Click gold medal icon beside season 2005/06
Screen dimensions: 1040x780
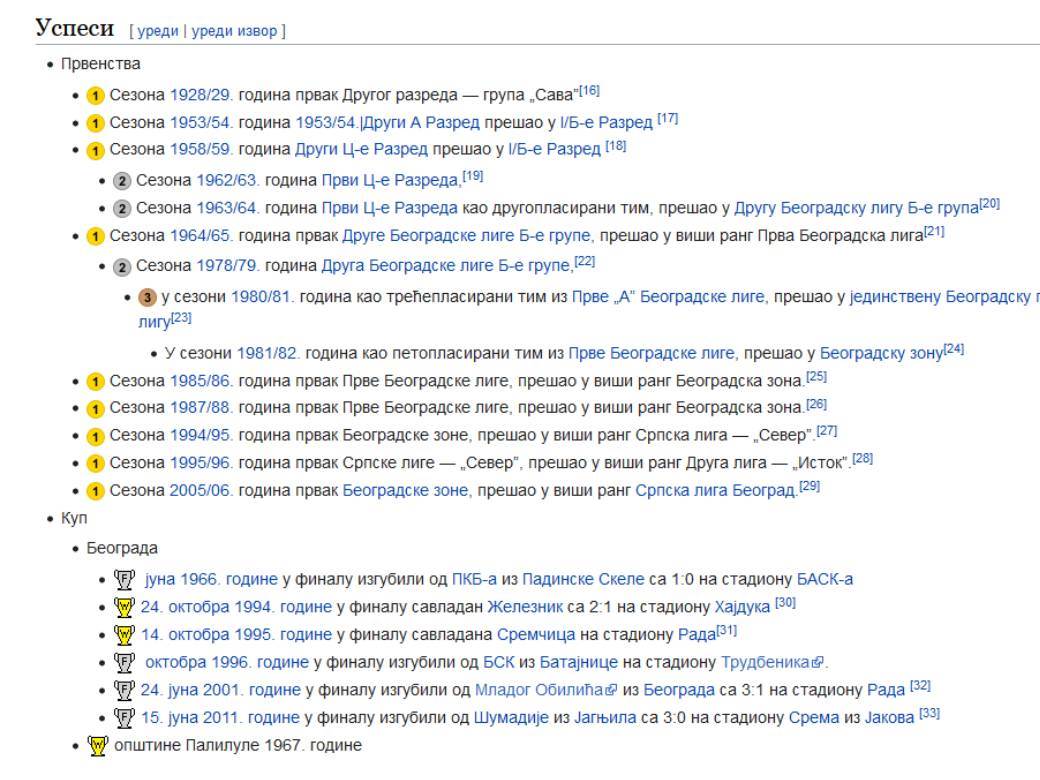96,490
